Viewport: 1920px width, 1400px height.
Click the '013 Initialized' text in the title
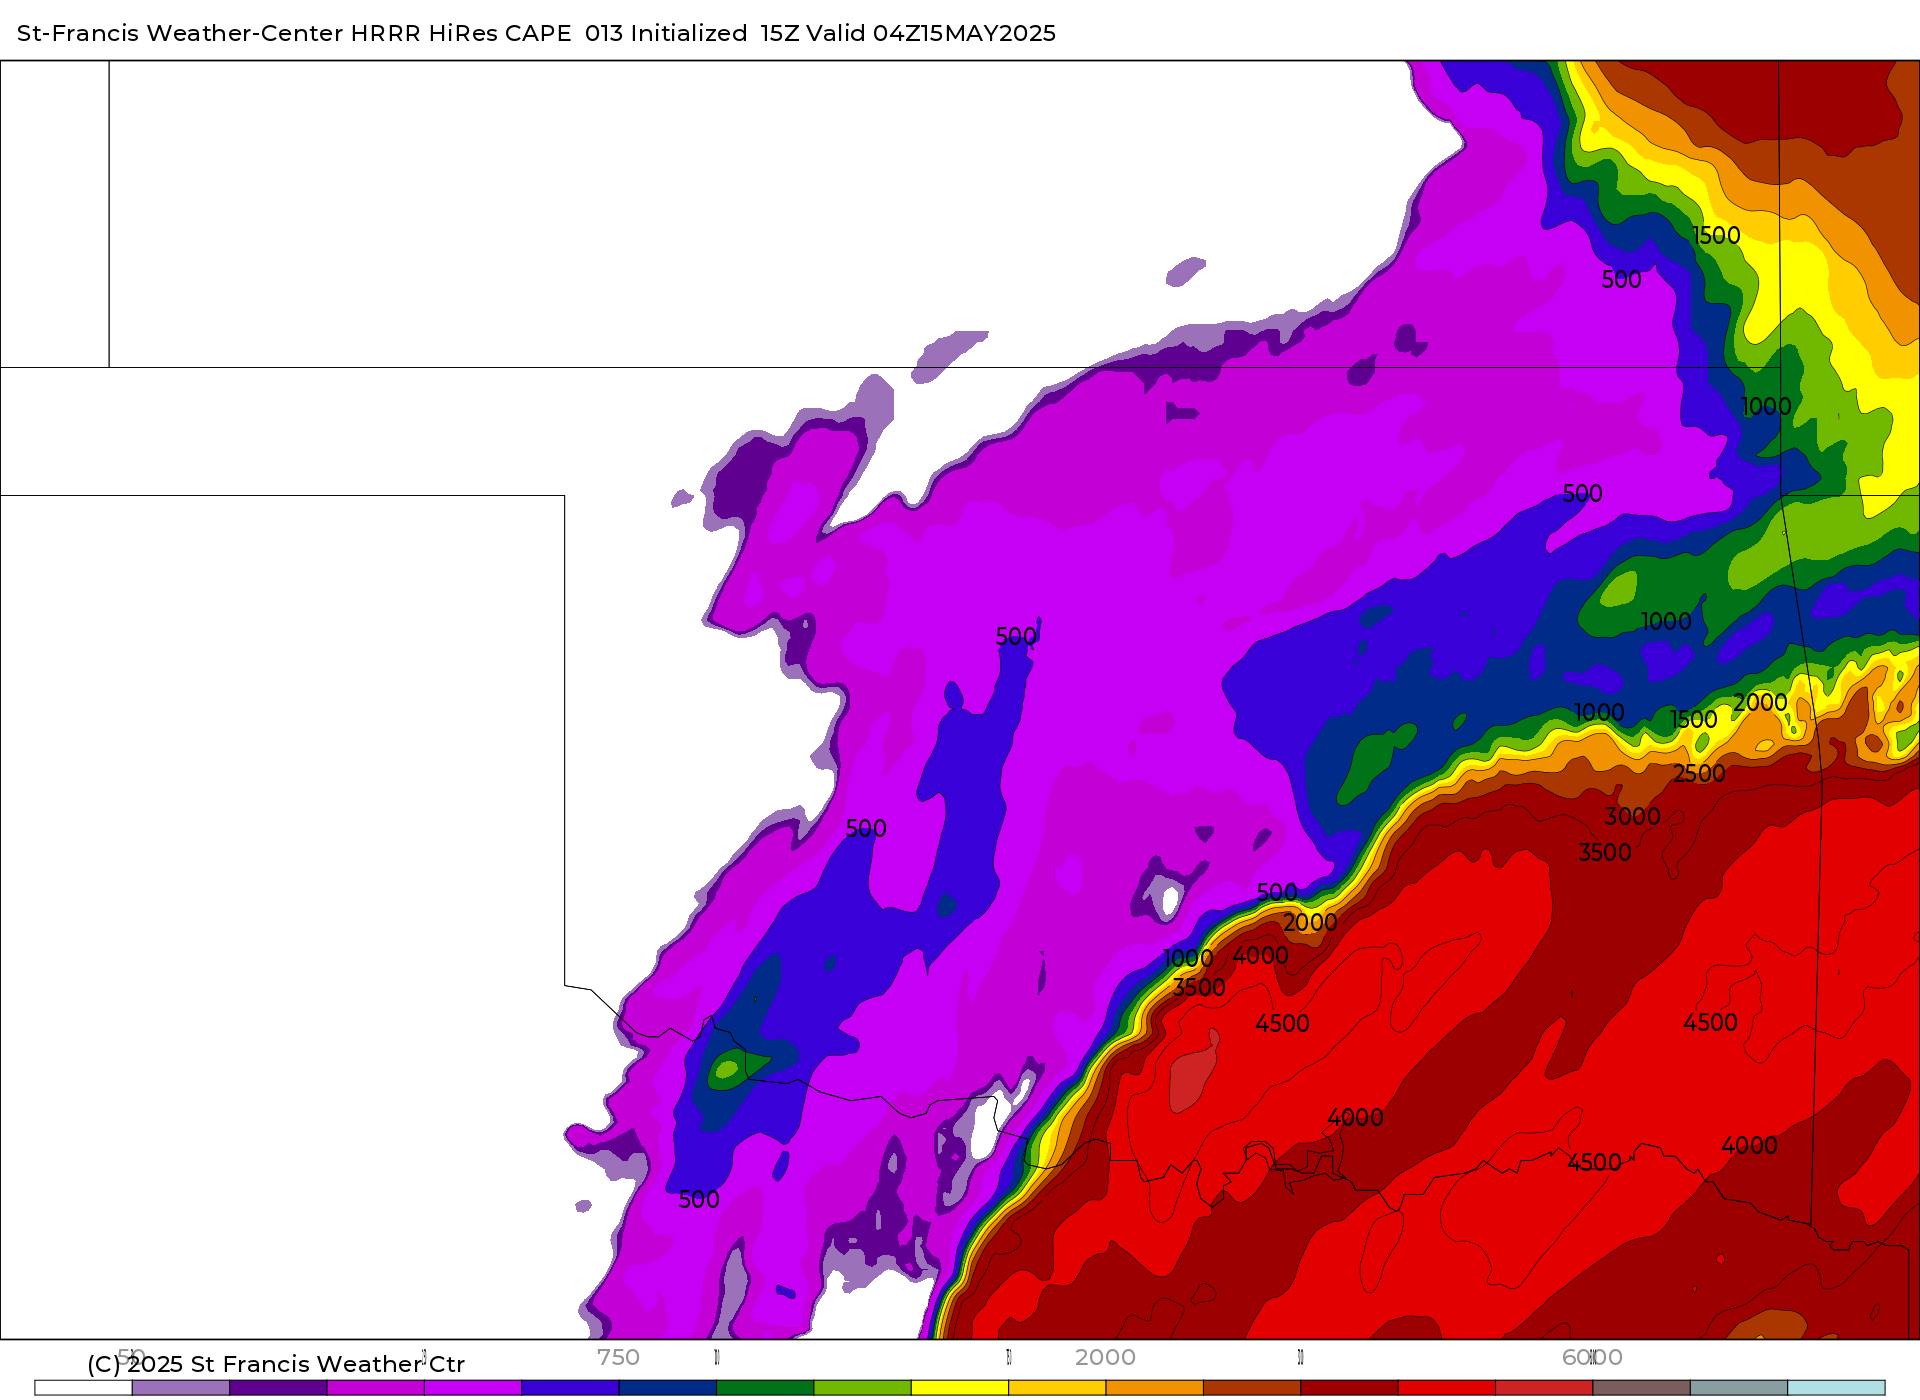point(666,33)
